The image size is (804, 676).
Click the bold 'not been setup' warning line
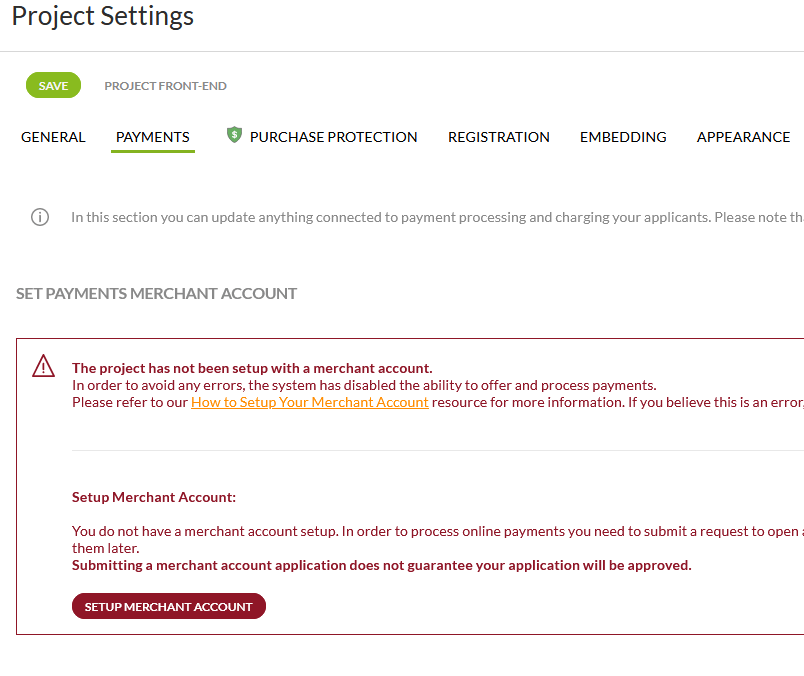click(x=252, y=368)
